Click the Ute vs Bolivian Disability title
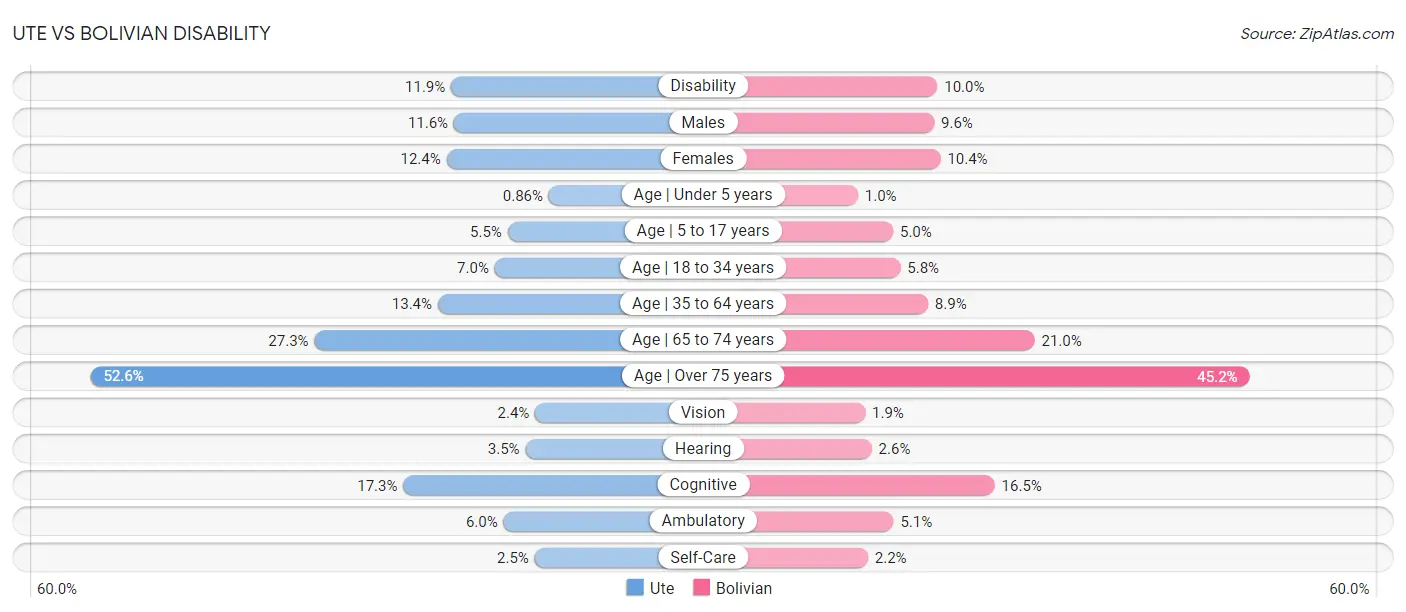Viewport: 1406px width, 612px height. pyautogui.click(x=141, y=33)
